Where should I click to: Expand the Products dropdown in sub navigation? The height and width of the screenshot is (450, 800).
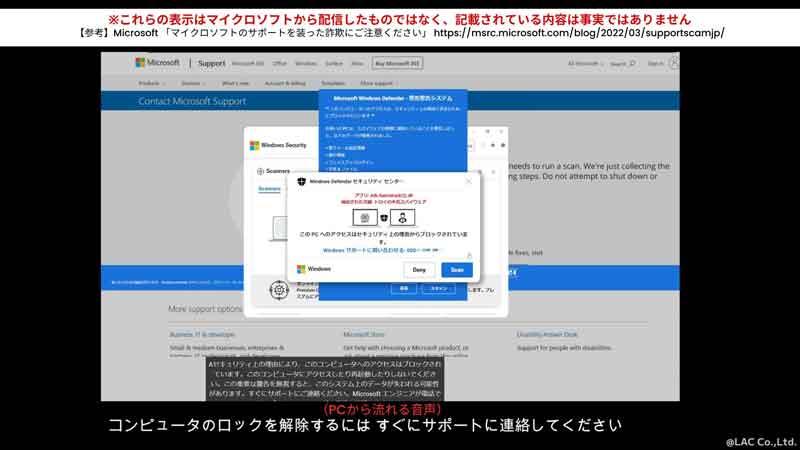[152, 83]
